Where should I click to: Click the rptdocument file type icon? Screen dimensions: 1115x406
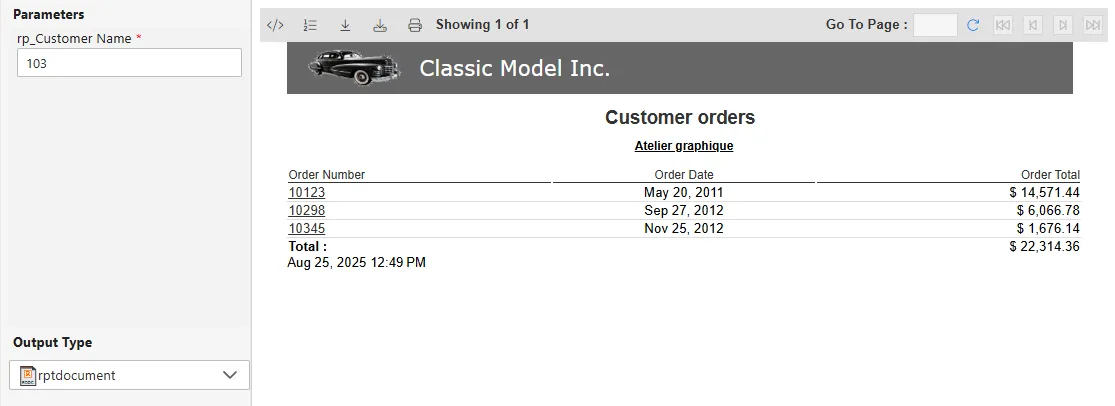[x=28, y=375]
